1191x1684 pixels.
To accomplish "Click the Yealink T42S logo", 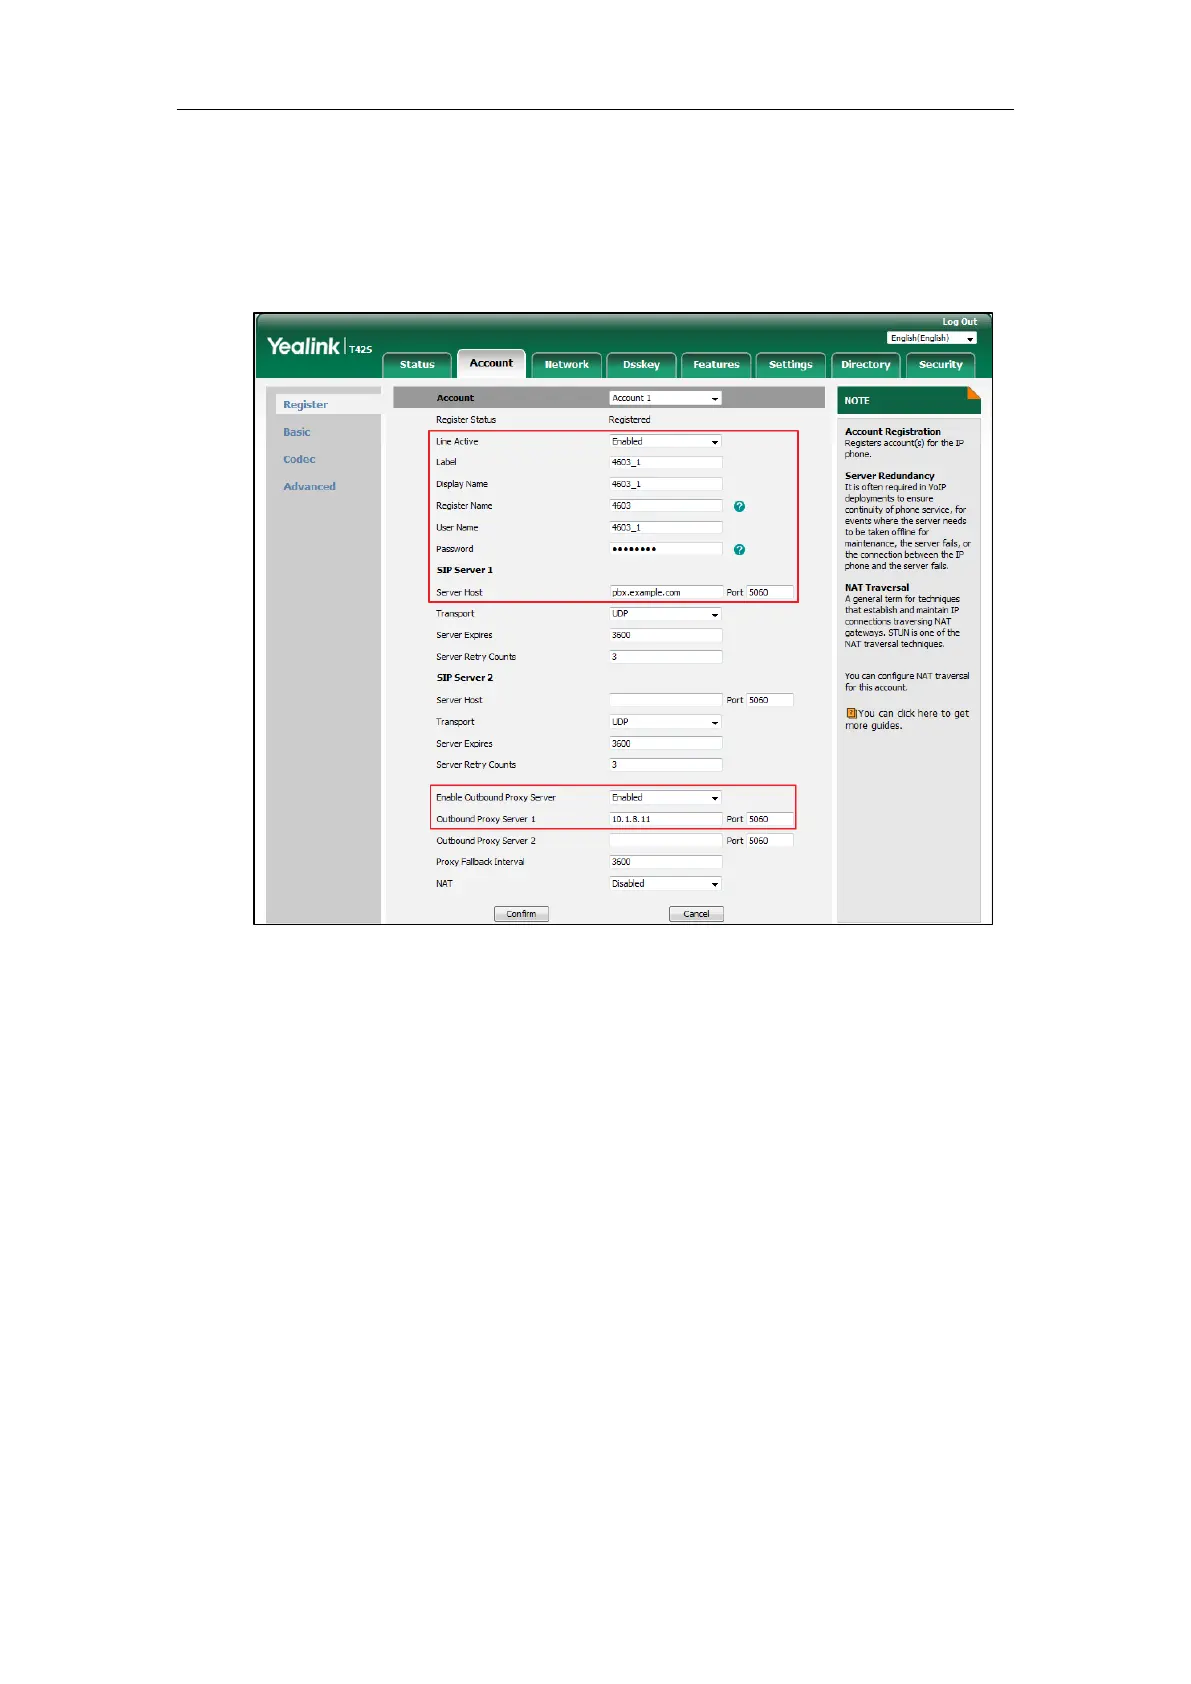I will [319, 347].
